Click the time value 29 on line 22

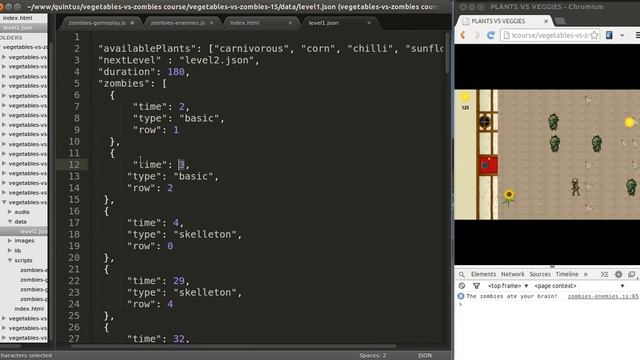[179, 281]
